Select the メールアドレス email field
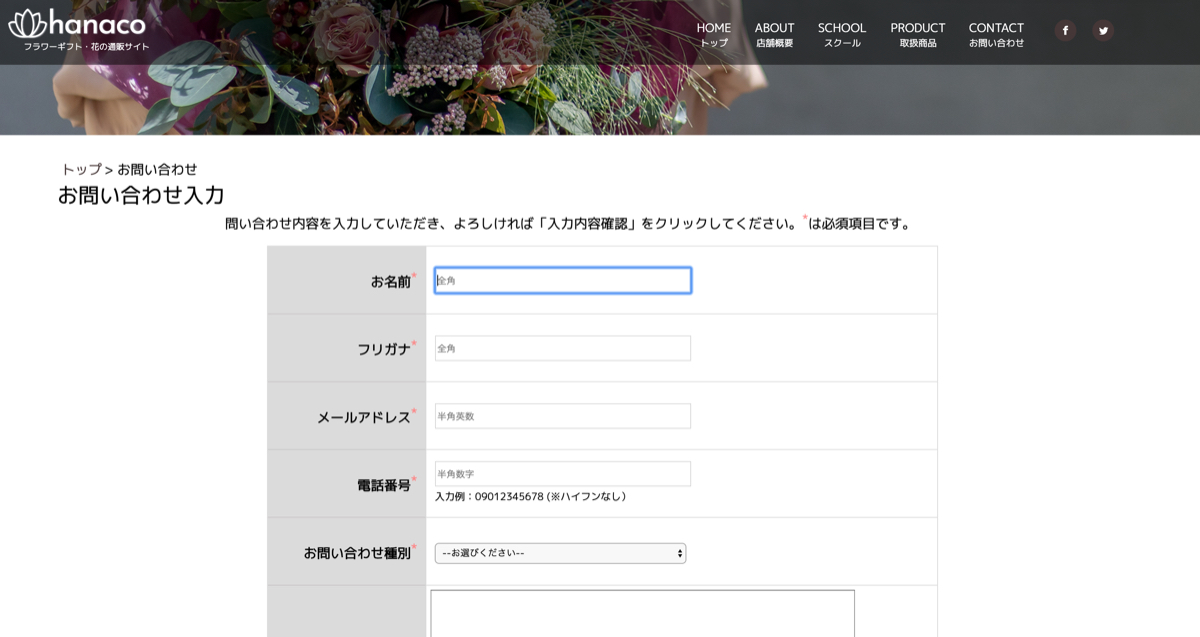1200x637 pixels. point(562,416)
